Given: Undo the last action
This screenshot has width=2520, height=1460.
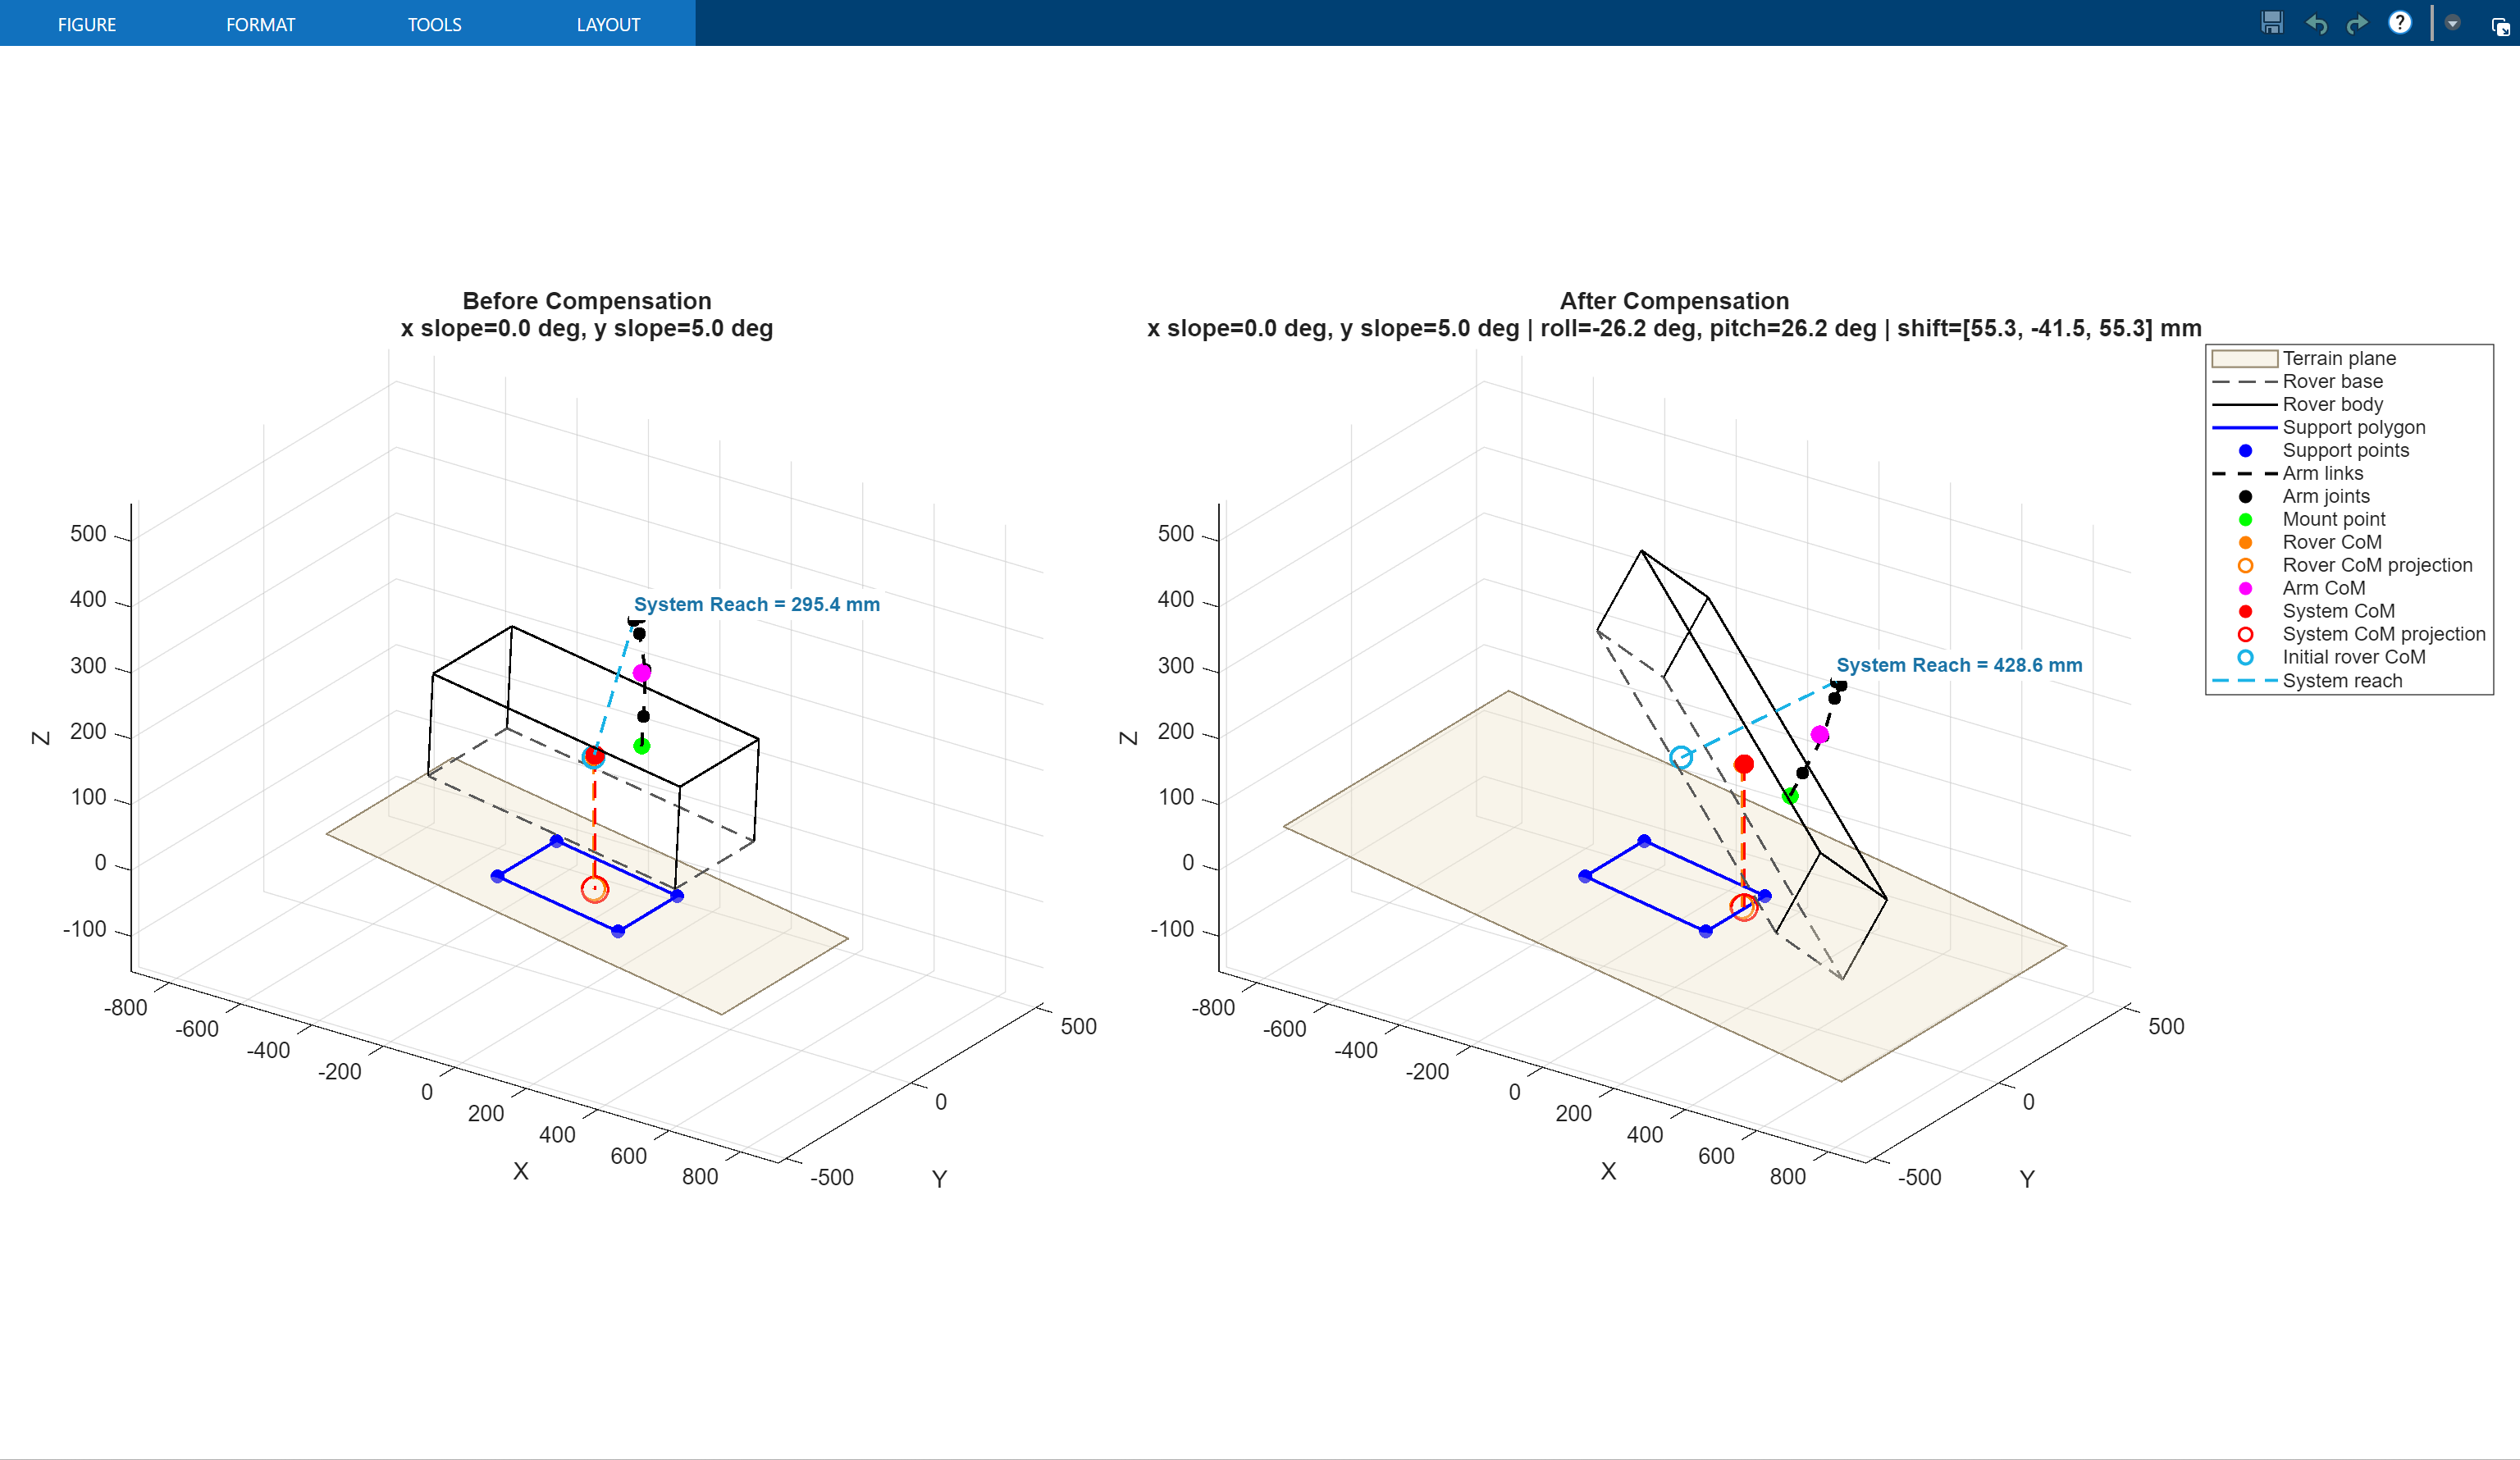Looking at the screenshot, I should point(2318,22).
